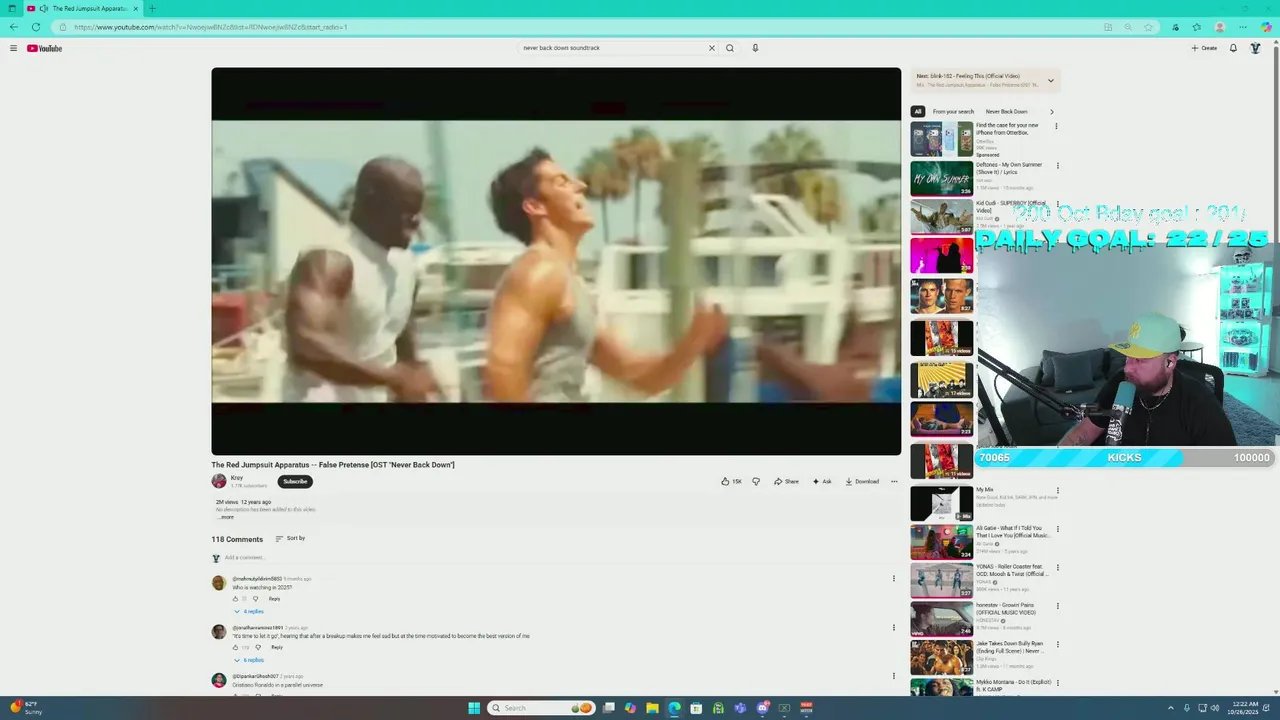Open Discord from taskbar

tap(762, 708)
